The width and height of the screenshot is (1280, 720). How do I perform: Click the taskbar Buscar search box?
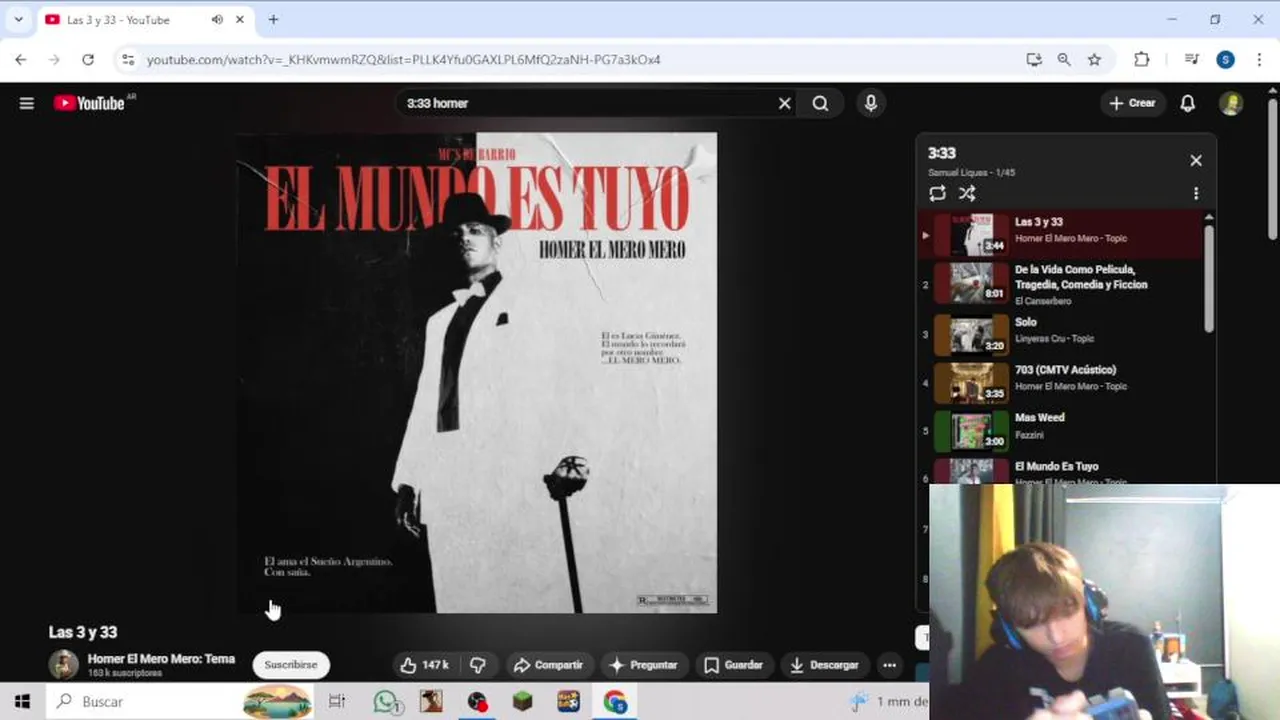(x=180, y=702)
